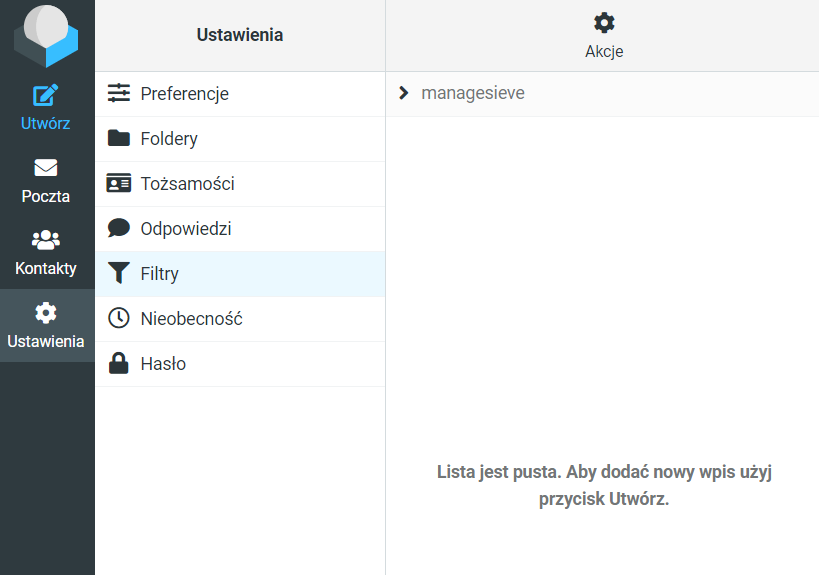Click the Ustawienia panel header title
Screen dimensions: 819x575
pyautogui.click(x=240, y=35)
